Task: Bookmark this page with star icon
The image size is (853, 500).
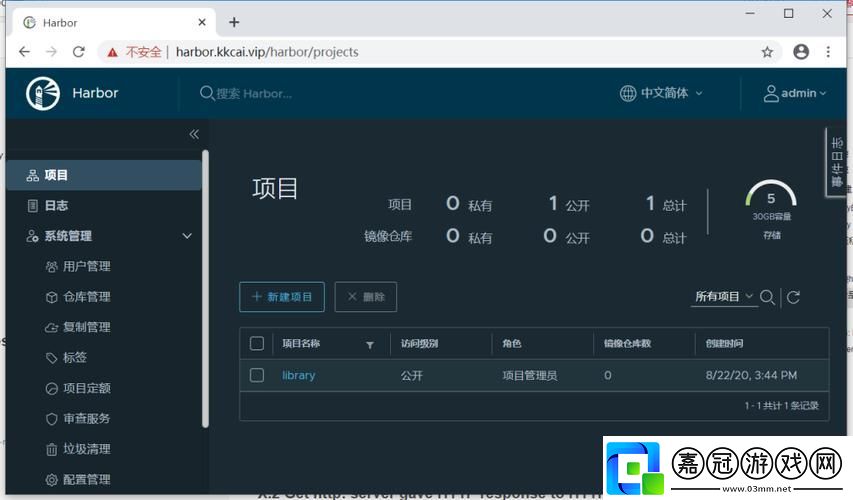Action: coord(767,52)
